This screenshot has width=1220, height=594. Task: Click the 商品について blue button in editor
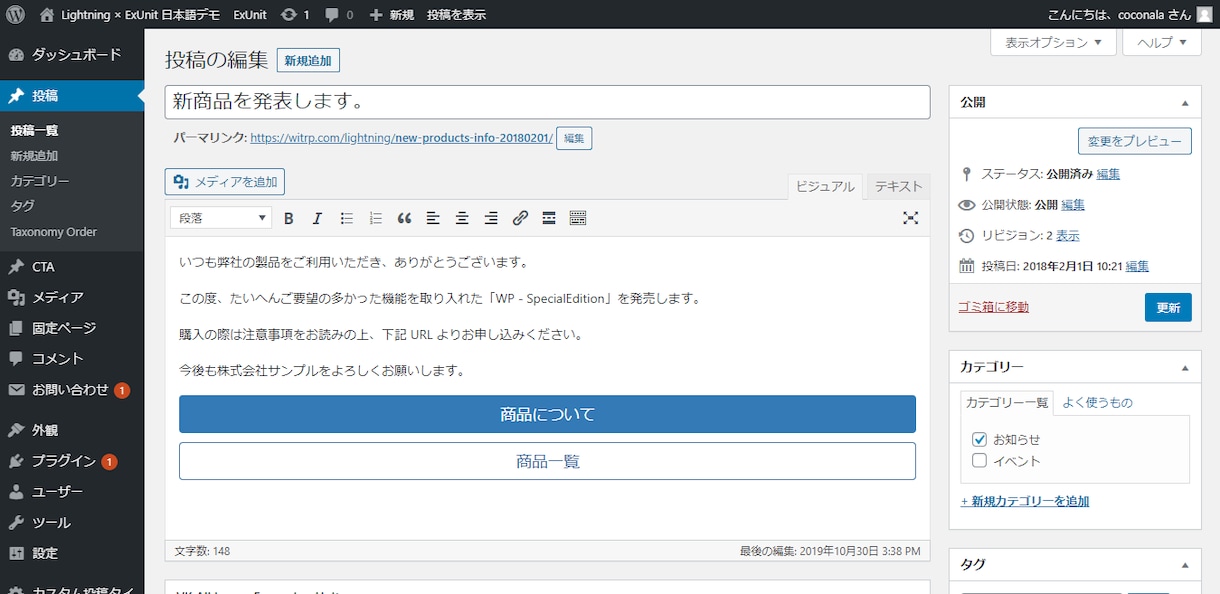[x=547, y=414]
